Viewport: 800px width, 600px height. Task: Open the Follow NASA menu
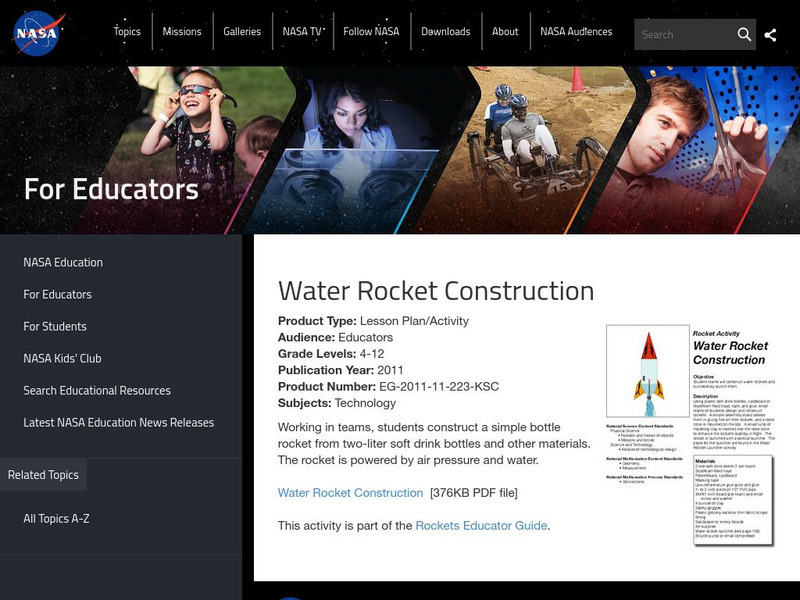tap(371, 32)
